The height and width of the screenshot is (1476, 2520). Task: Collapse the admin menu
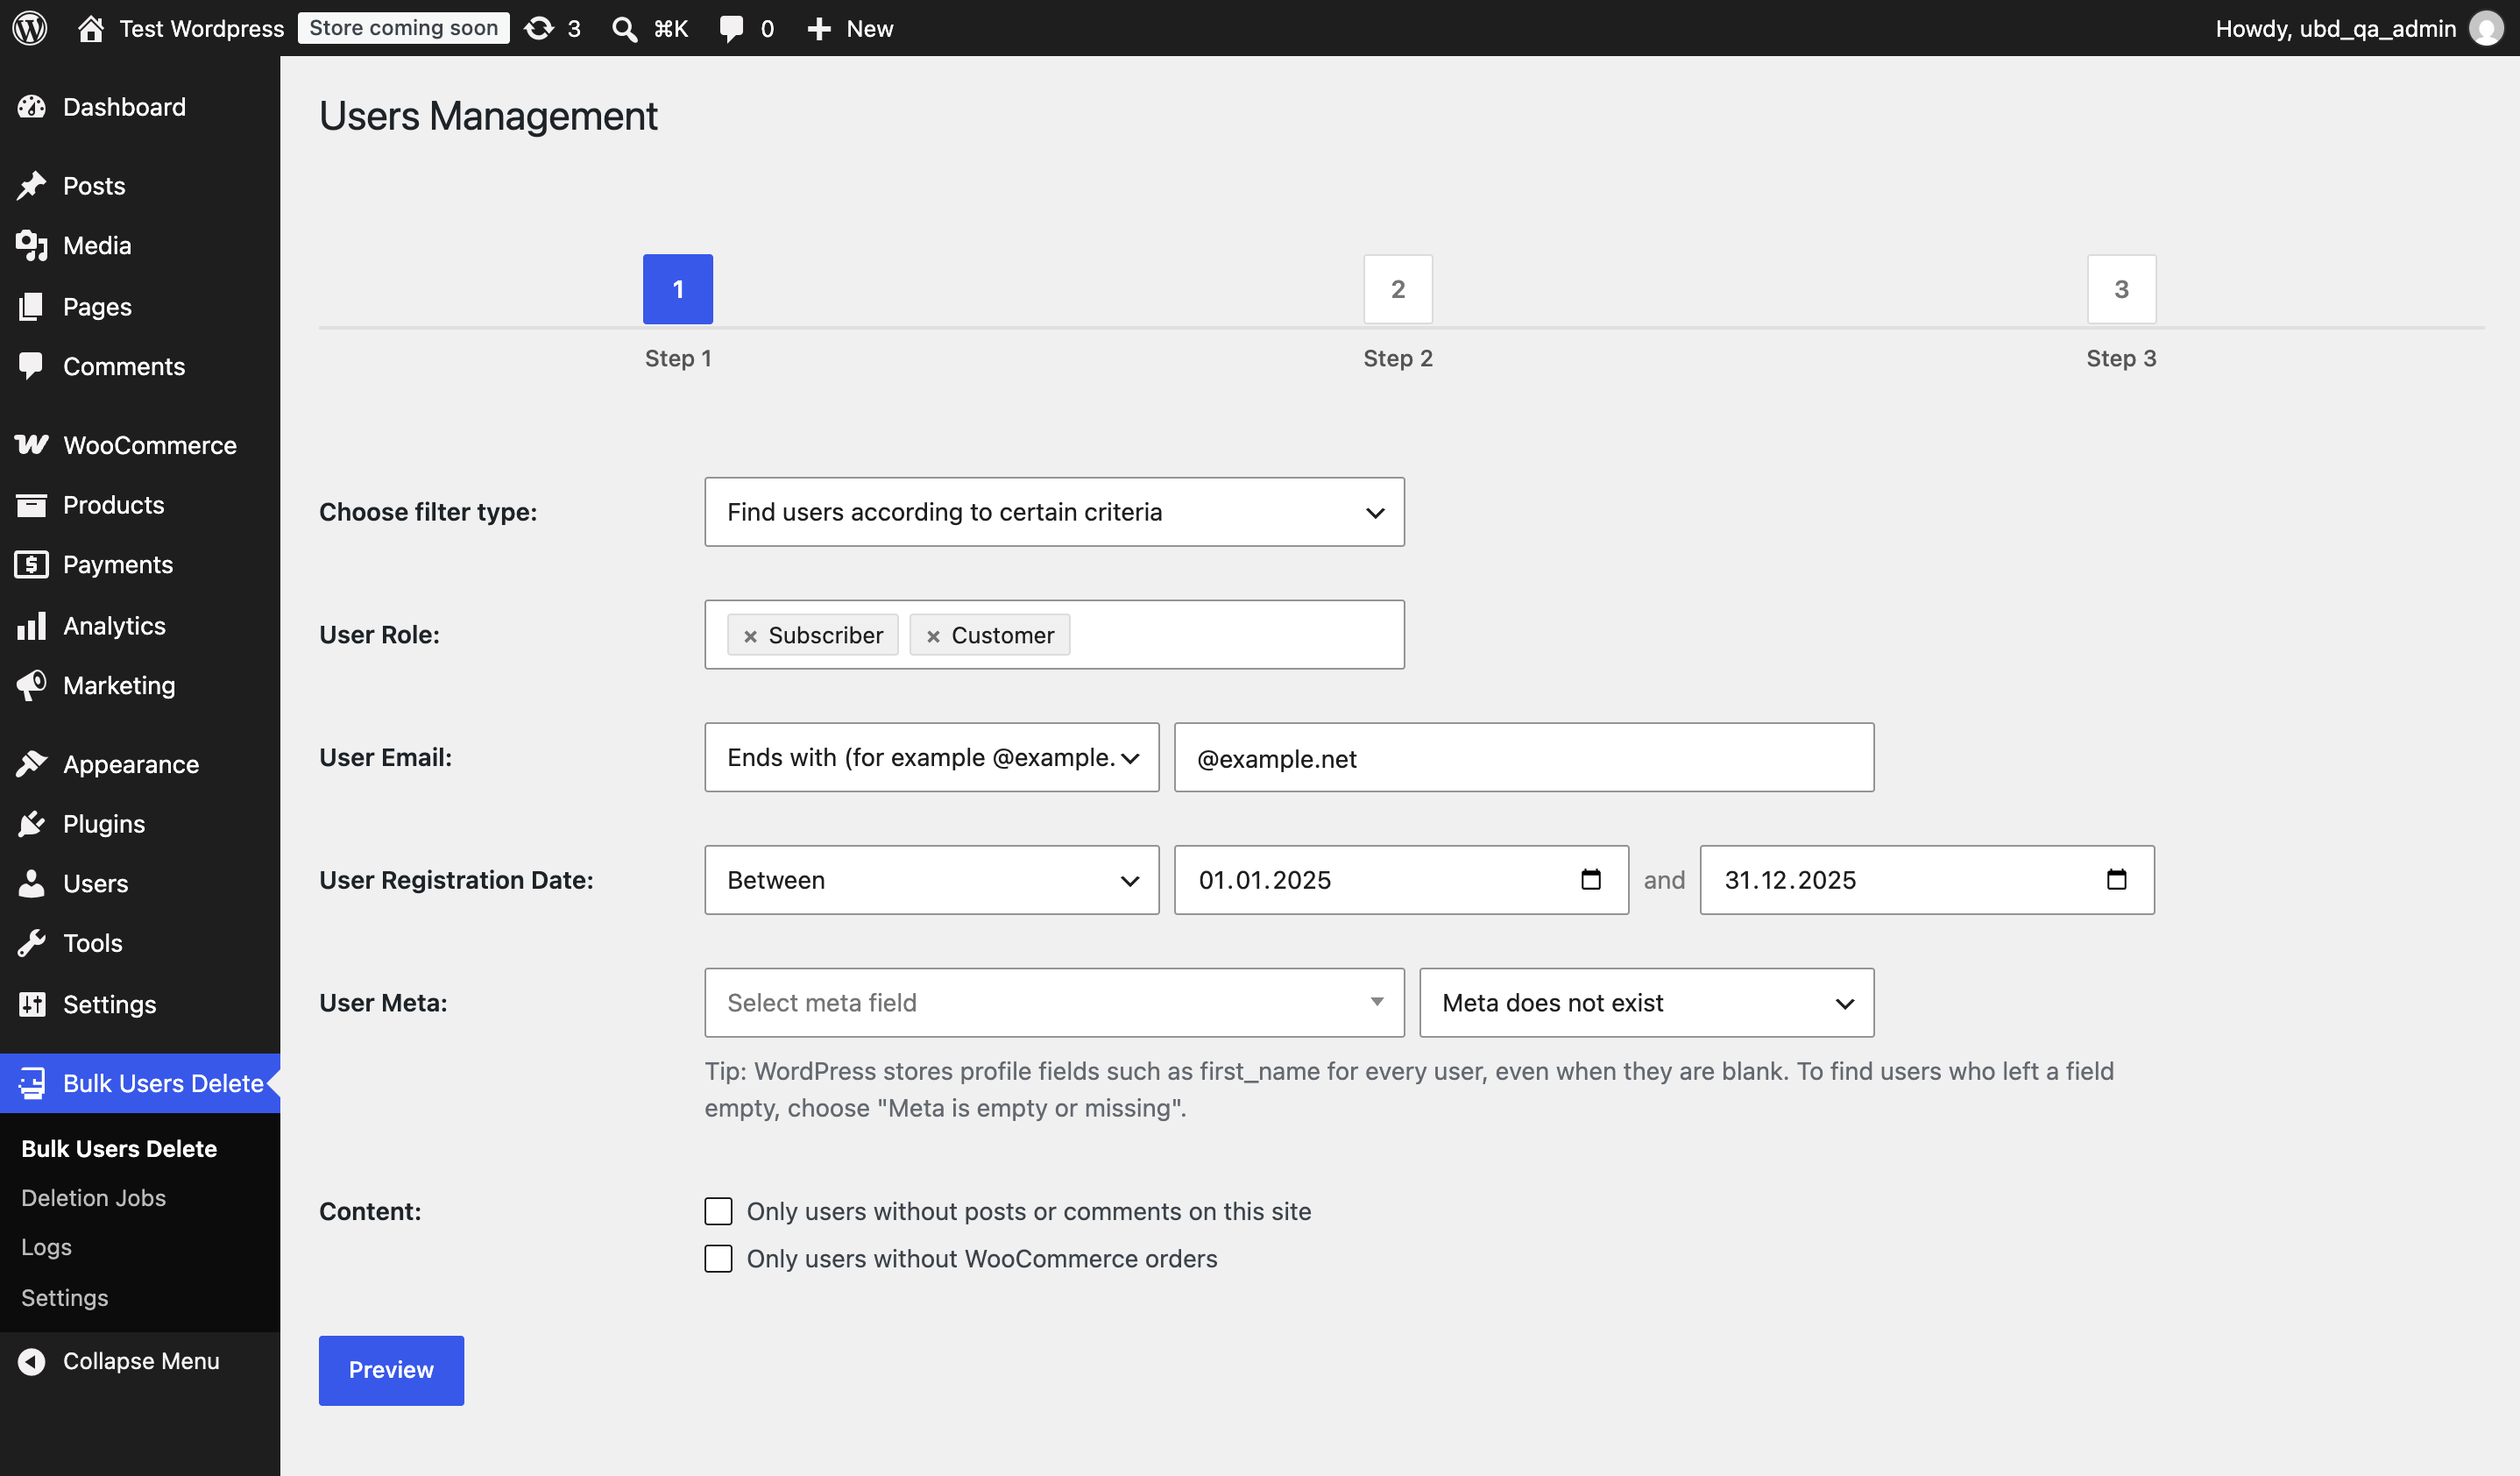(x=140, y=1361)
